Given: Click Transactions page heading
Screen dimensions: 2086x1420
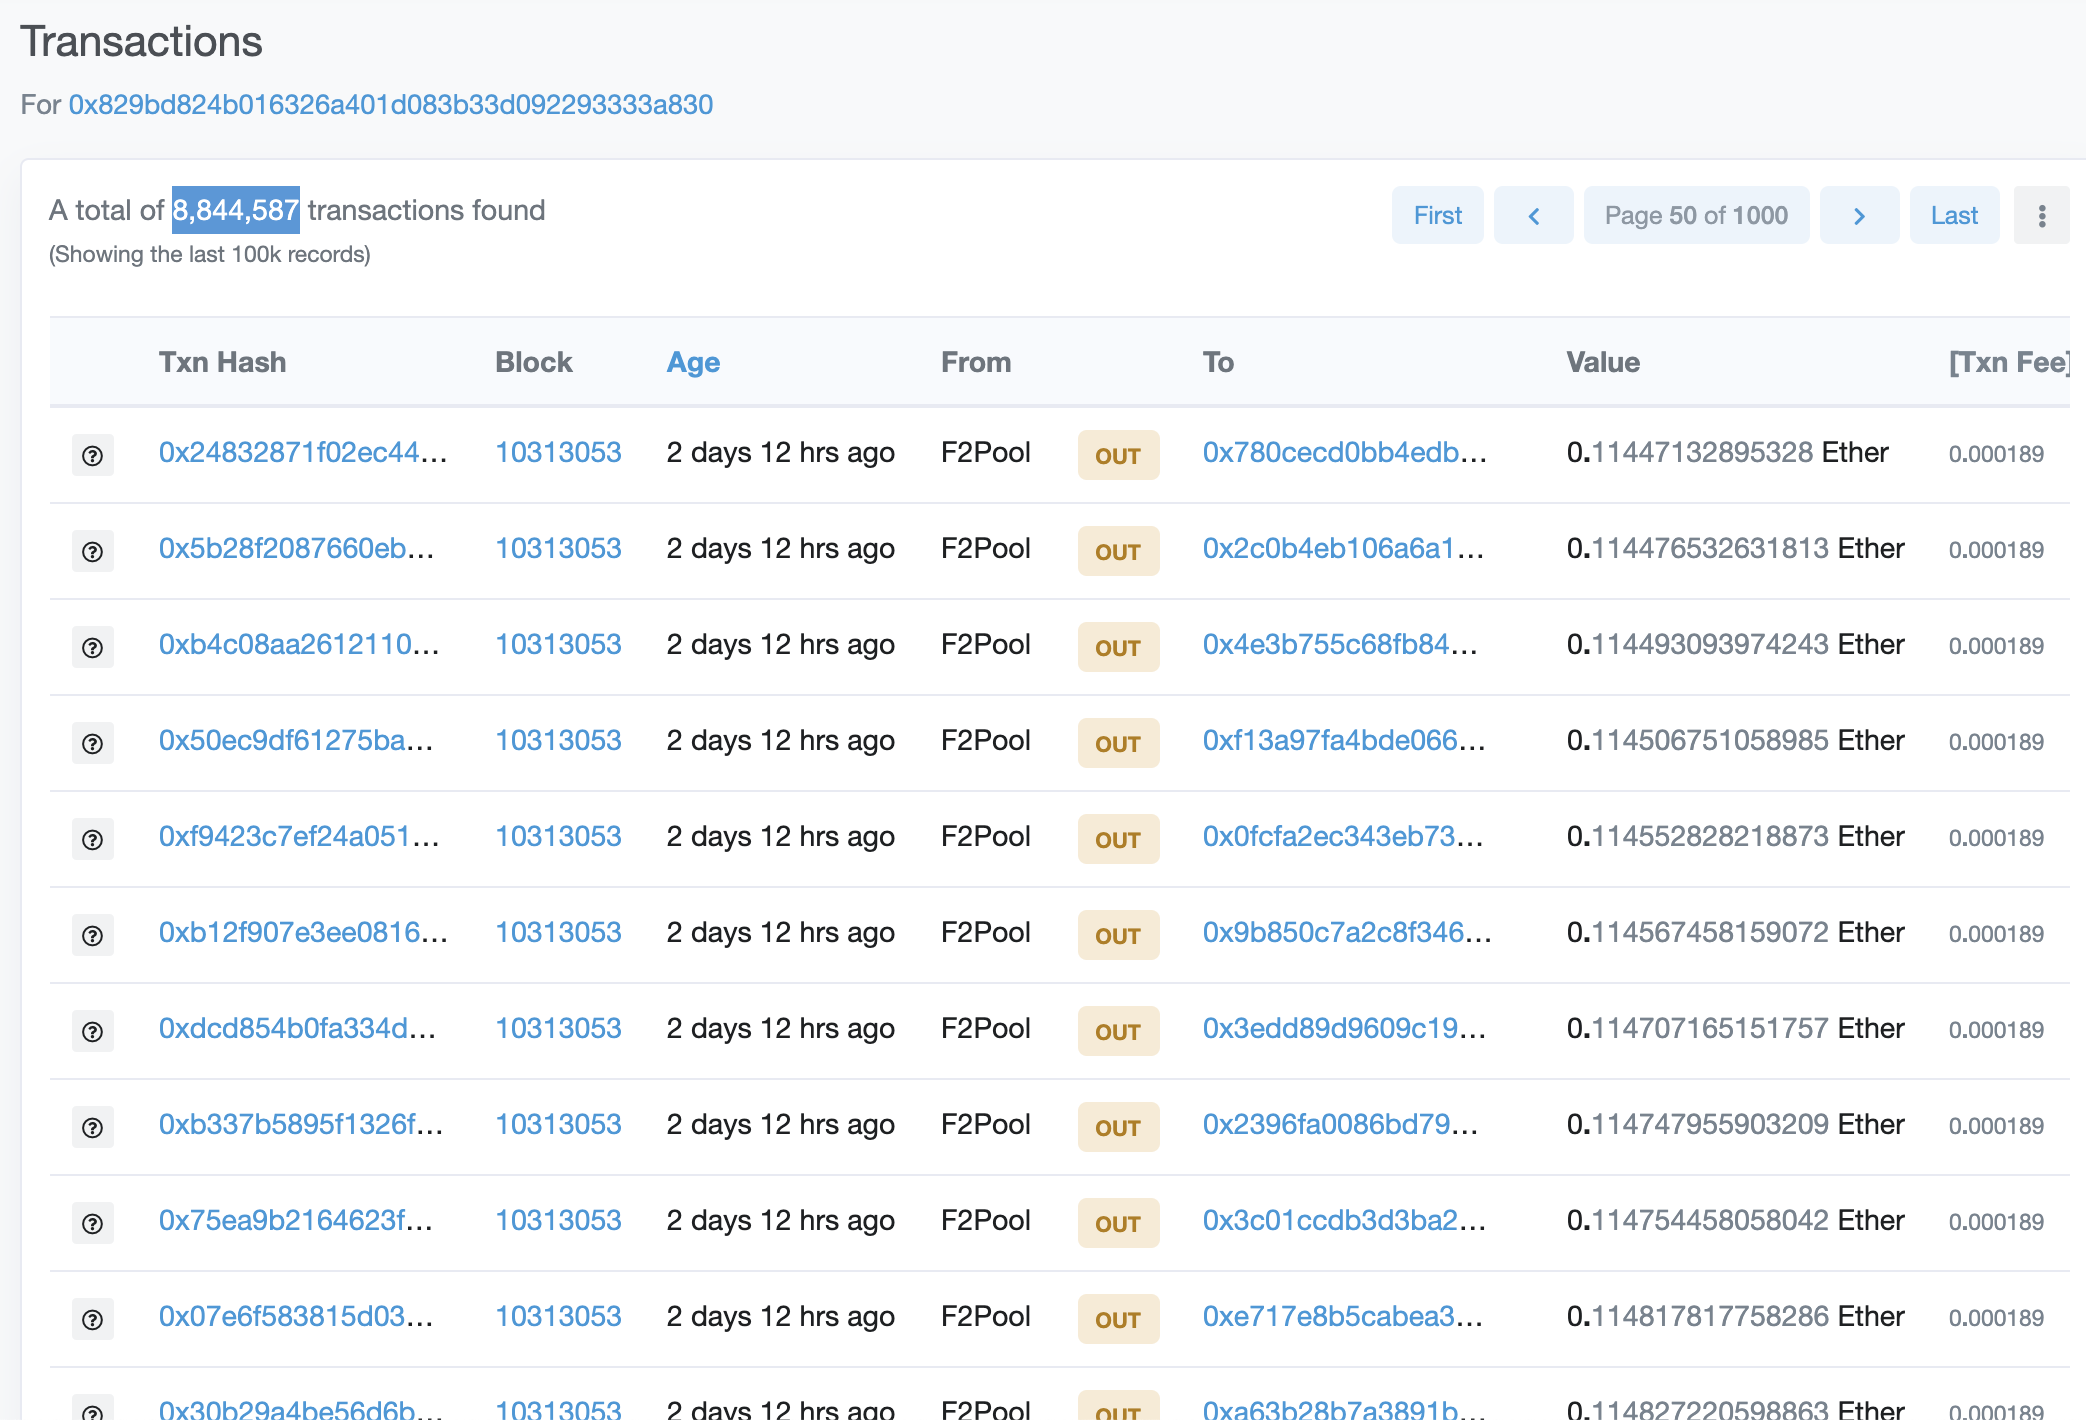Looking at the screenshot, I should pyautogui.click(x=141, y=42).
